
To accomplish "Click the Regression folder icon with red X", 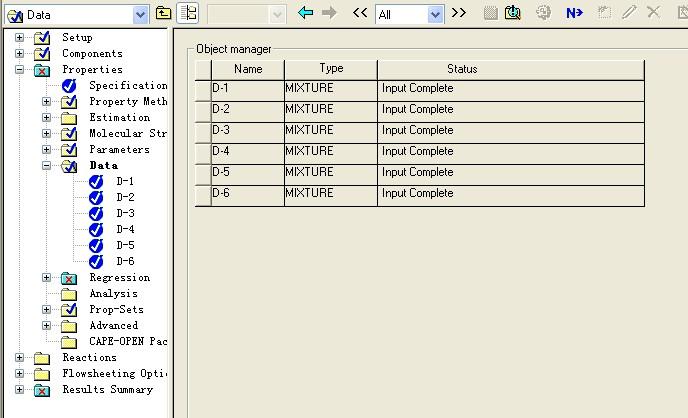I will pos(69,278).
